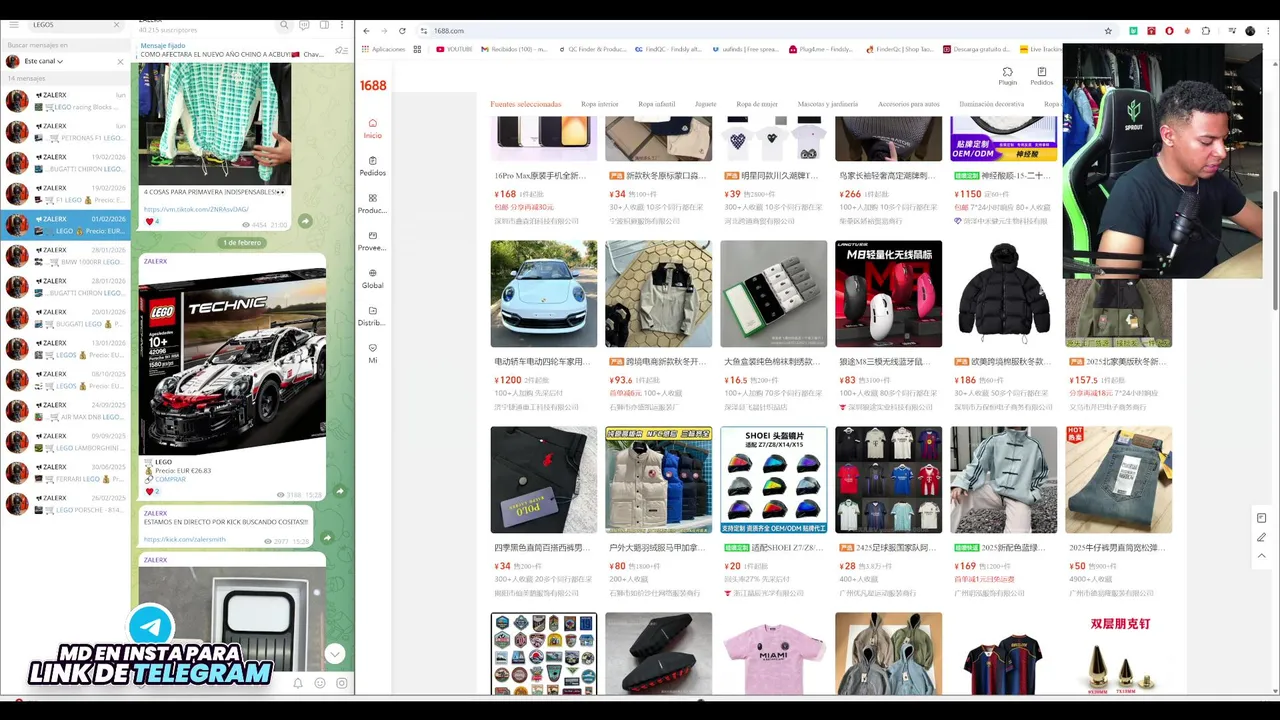
Task: Select the 'BMW 1000RR LEGO' search result
Action: point(66,256)
